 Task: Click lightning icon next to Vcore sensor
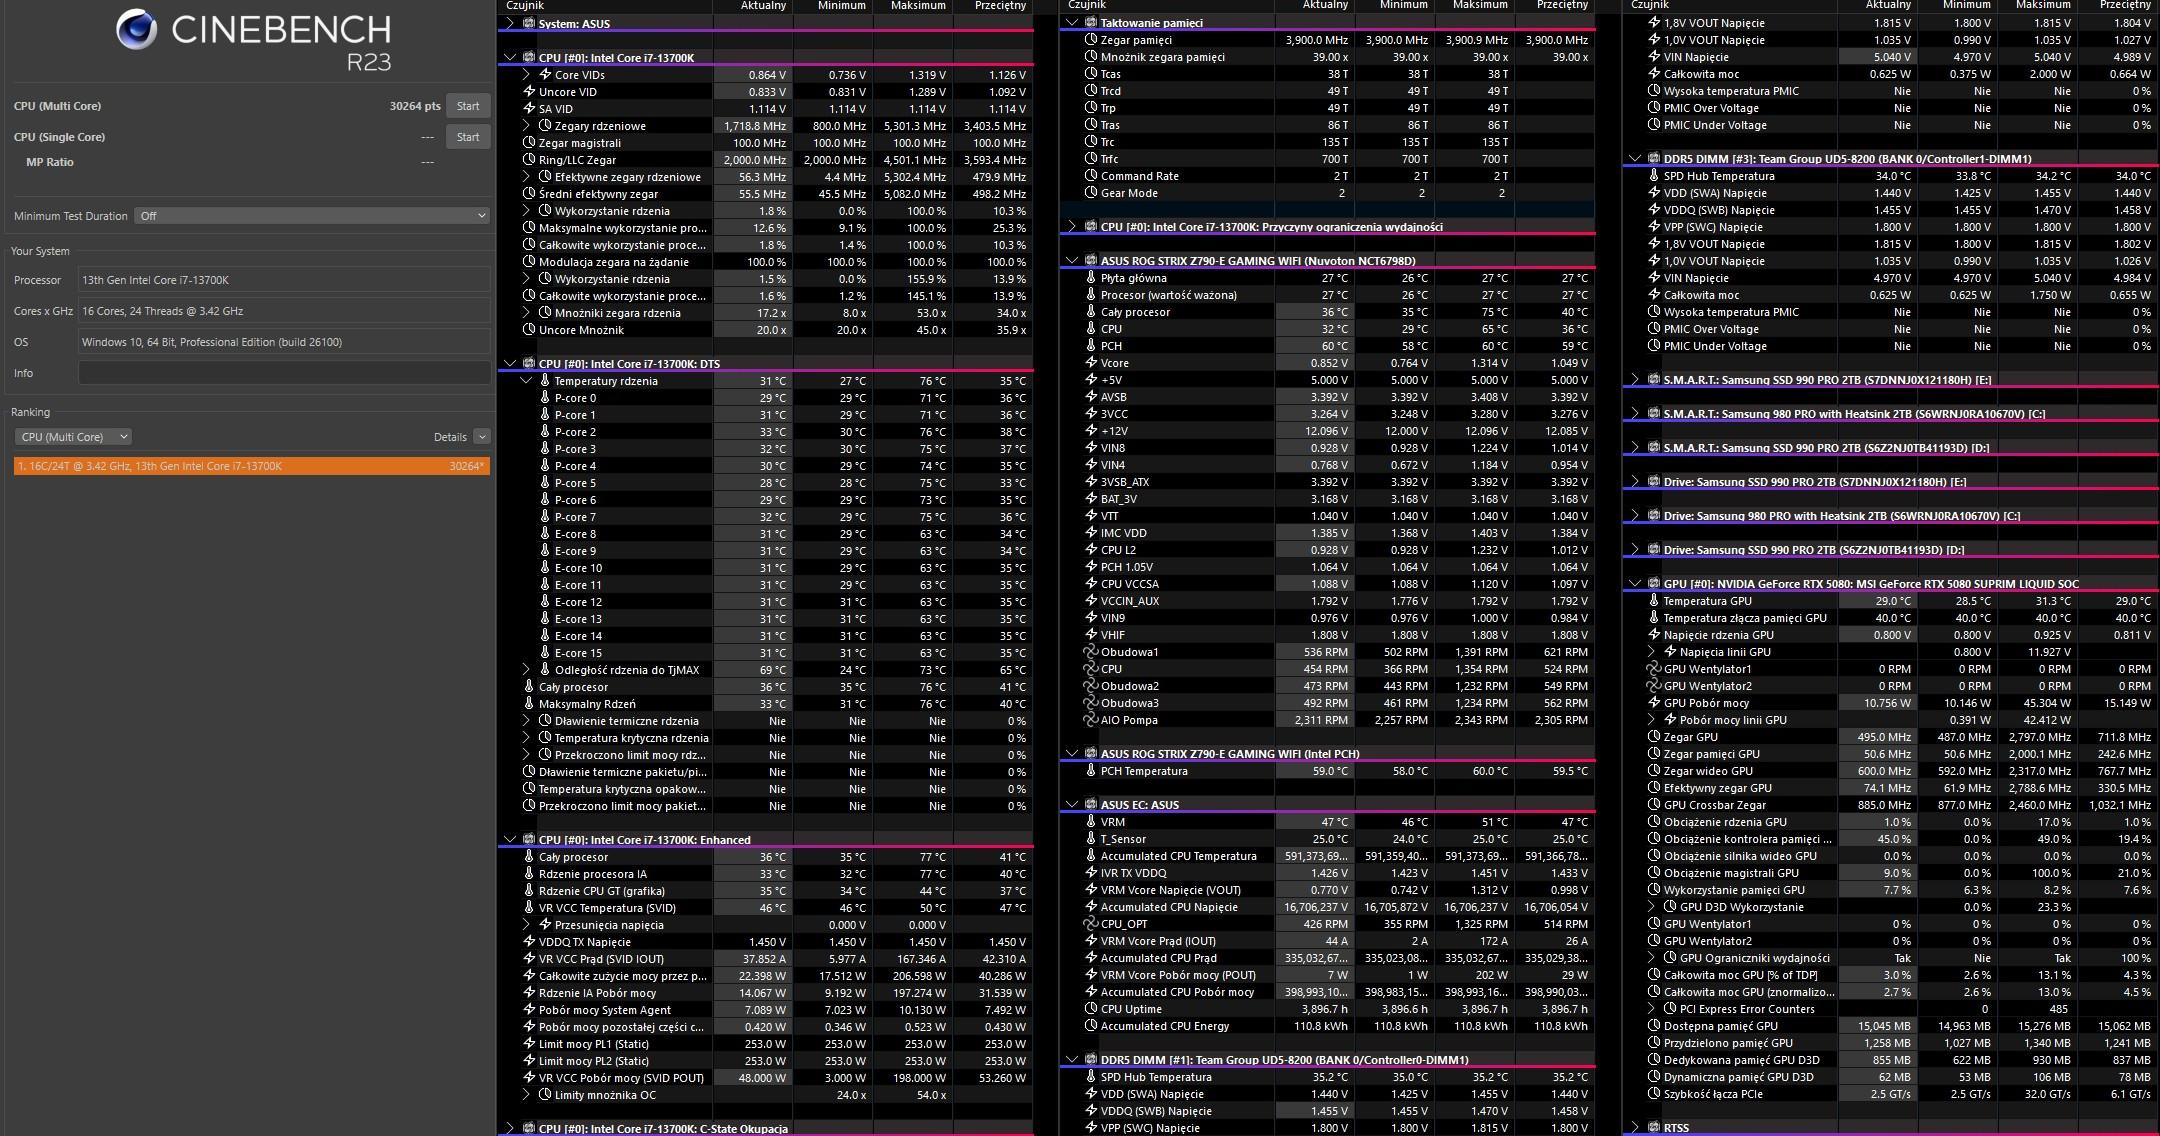pos(1091,363)
